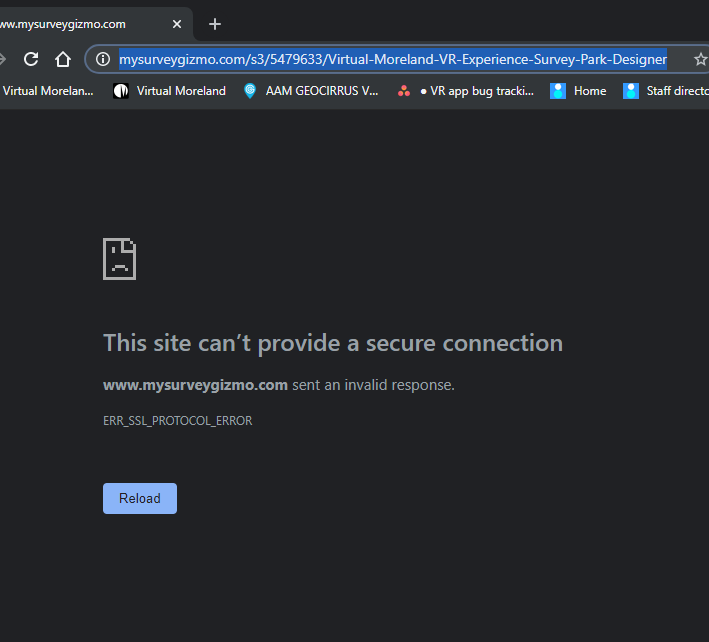
Task: View site information icon in address bar
Action: pyautogui.click(x=103, y=59)
